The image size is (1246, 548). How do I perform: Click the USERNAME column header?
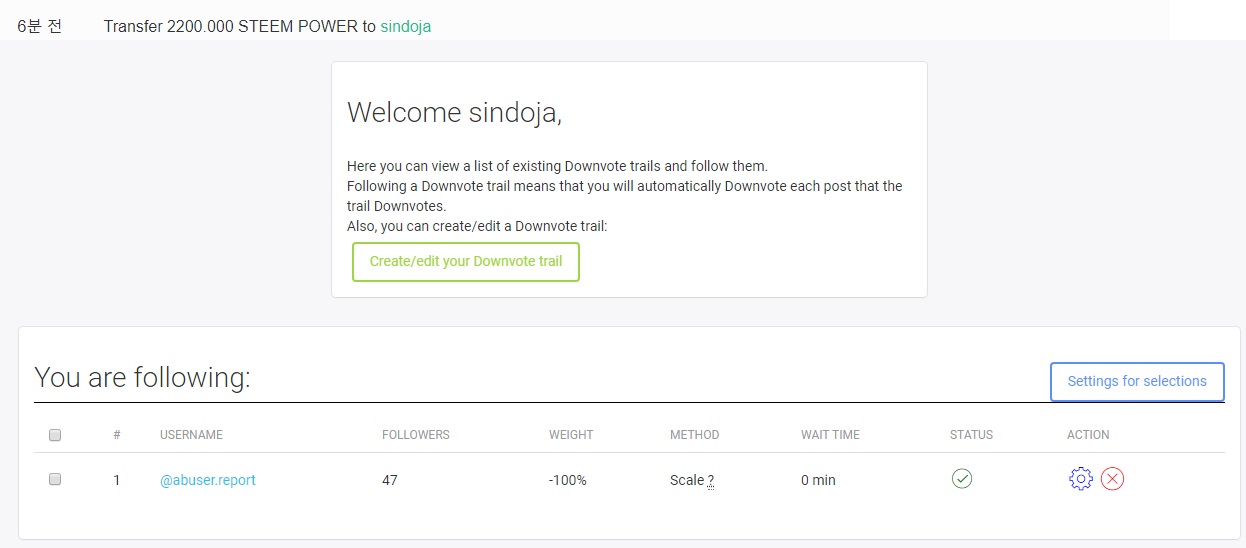coord(191,435)
